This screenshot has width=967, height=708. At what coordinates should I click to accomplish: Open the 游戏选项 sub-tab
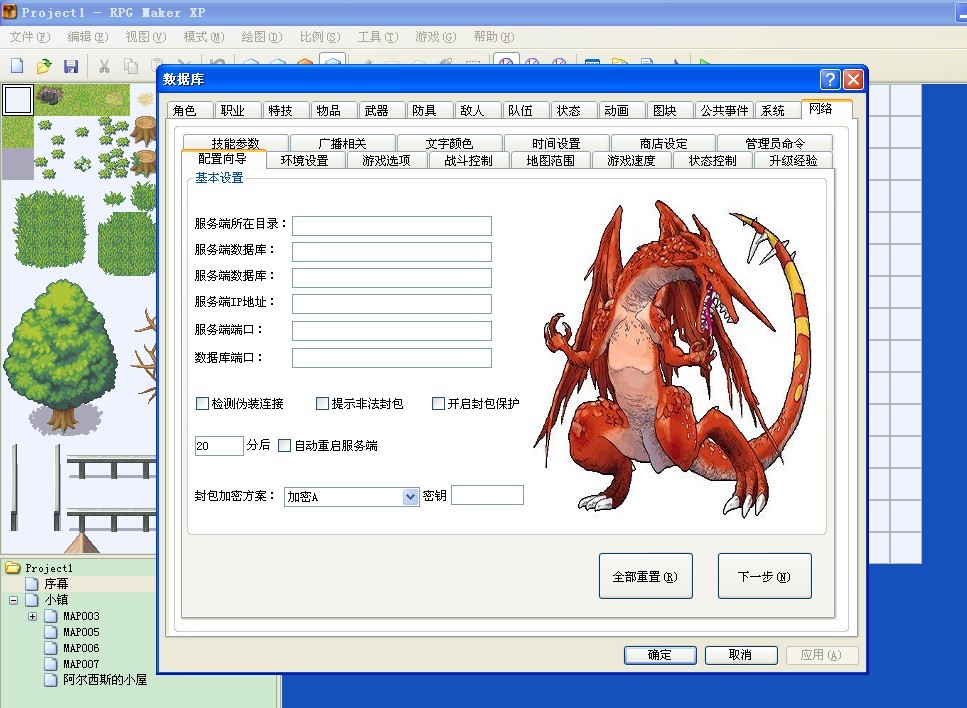[x=386, y=160]
